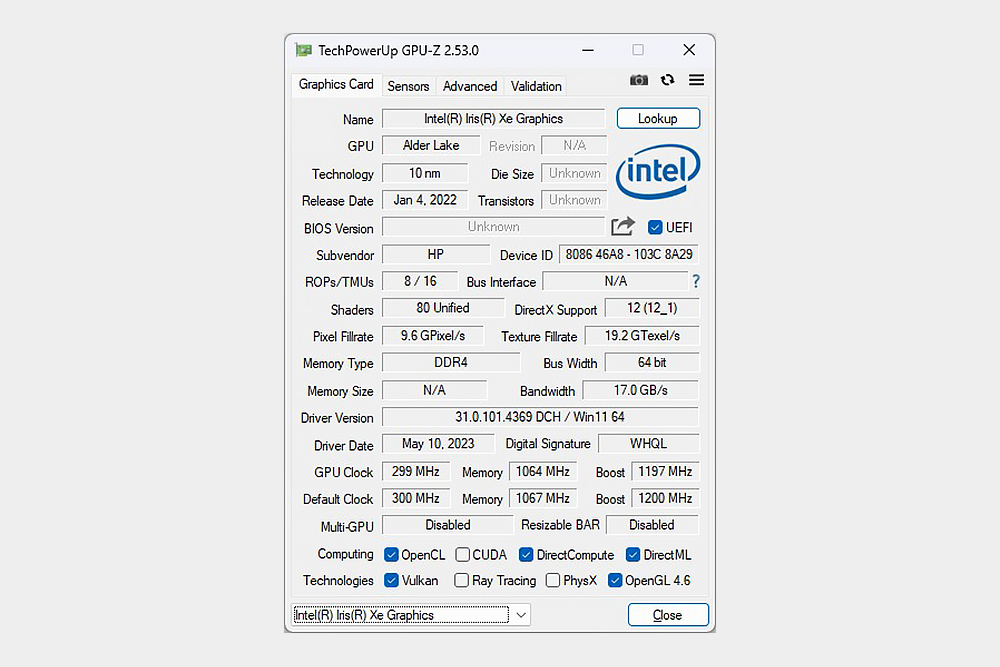Click the Revision N/A field

pos(575,145)
